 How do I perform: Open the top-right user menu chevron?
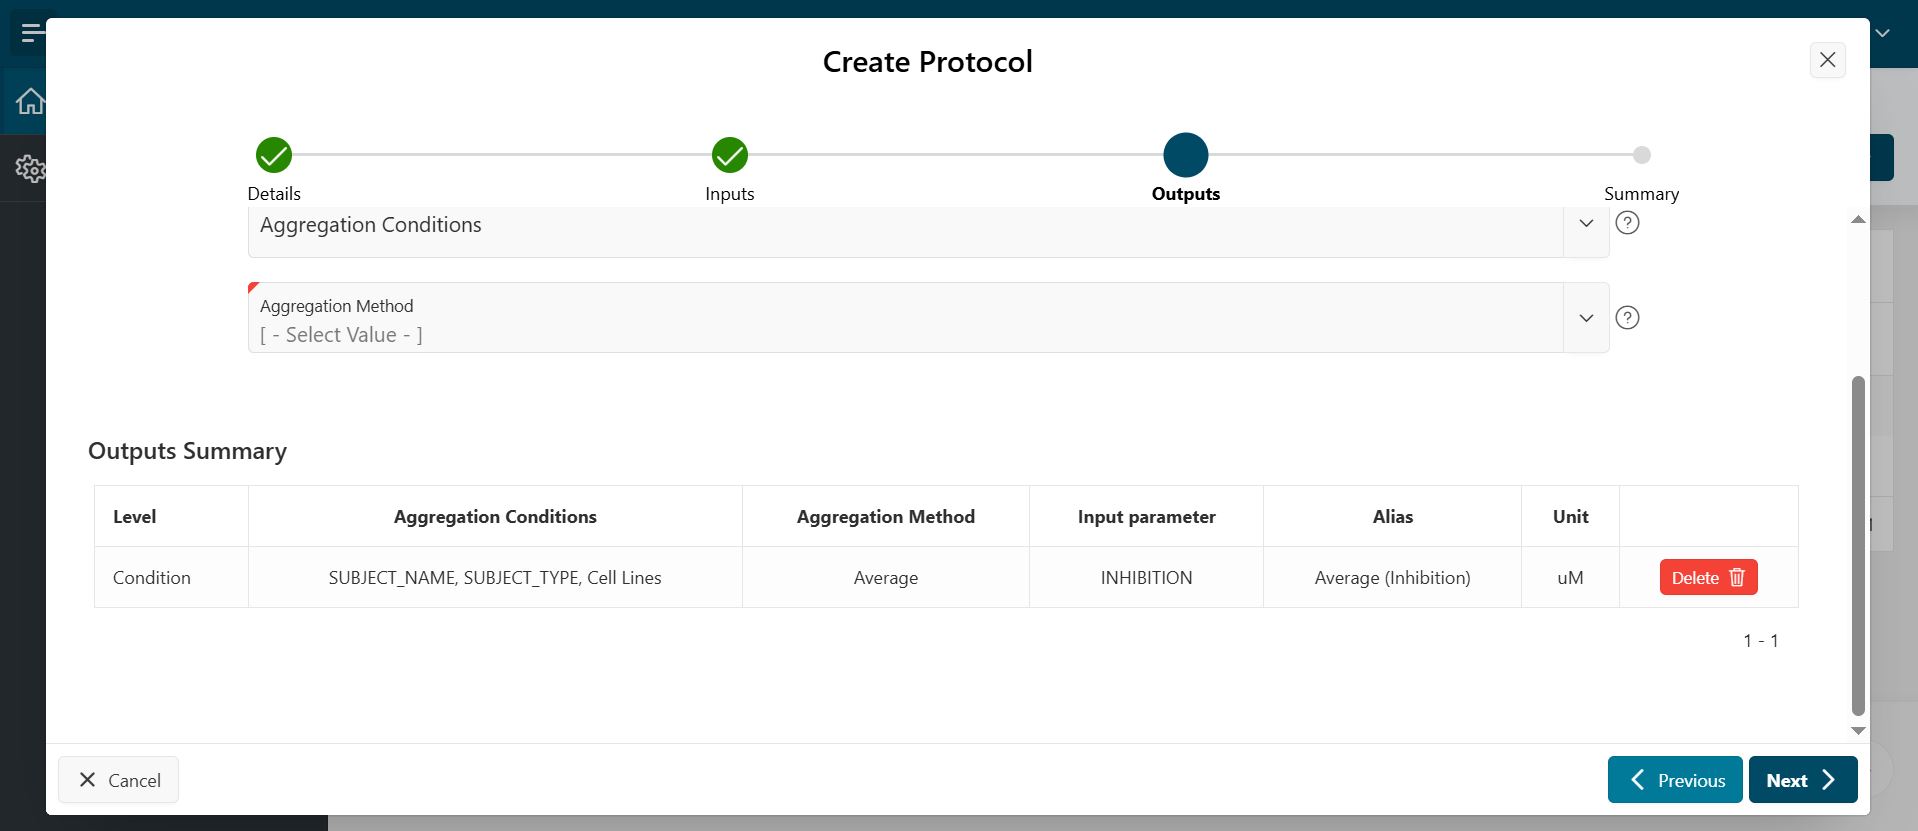point(1882,34)
